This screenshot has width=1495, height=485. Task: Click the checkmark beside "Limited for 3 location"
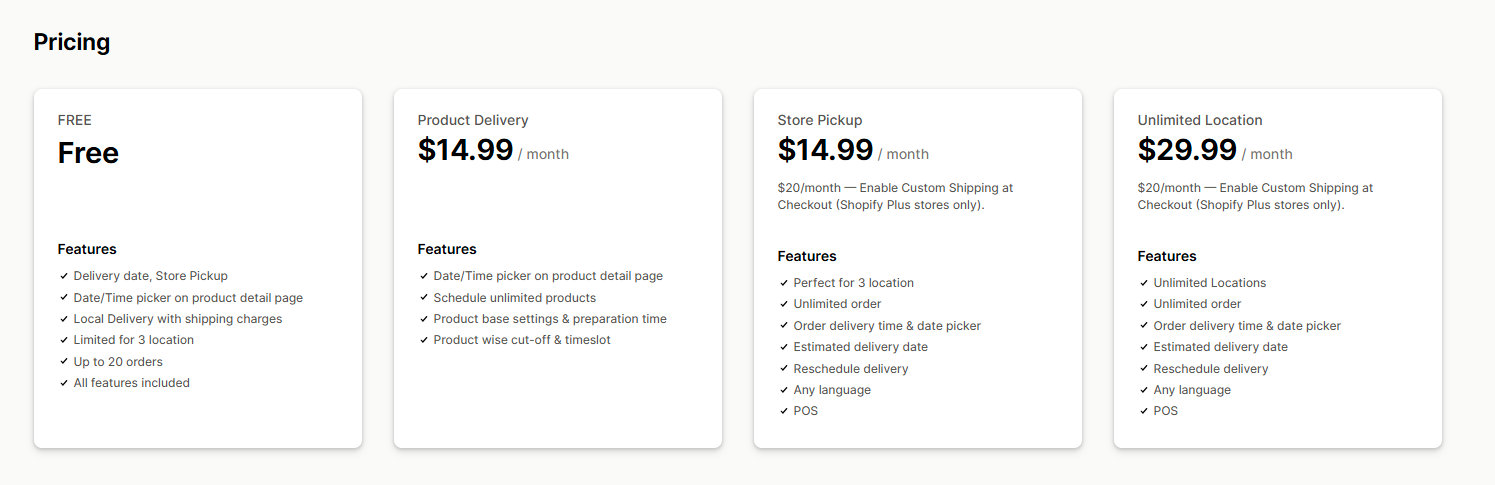pos(64,341)
